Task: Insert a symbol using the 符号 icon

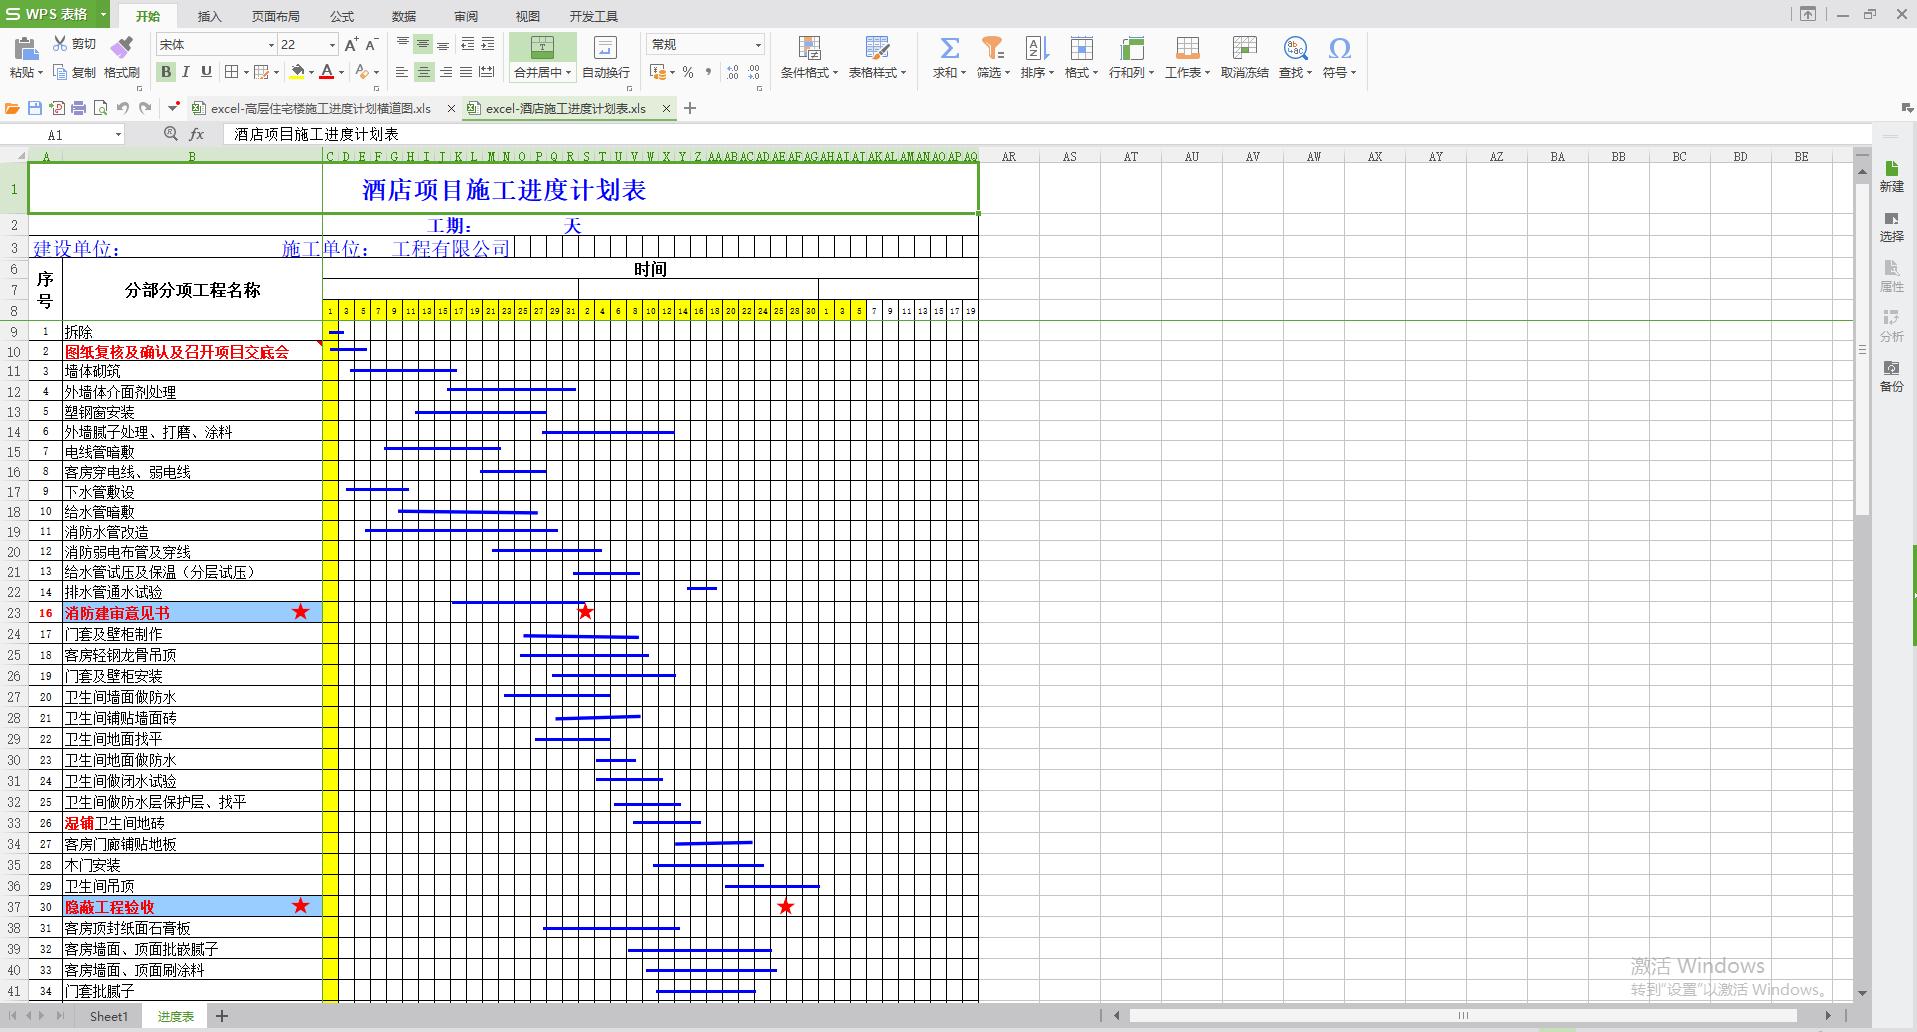Action: (1339, 55)
